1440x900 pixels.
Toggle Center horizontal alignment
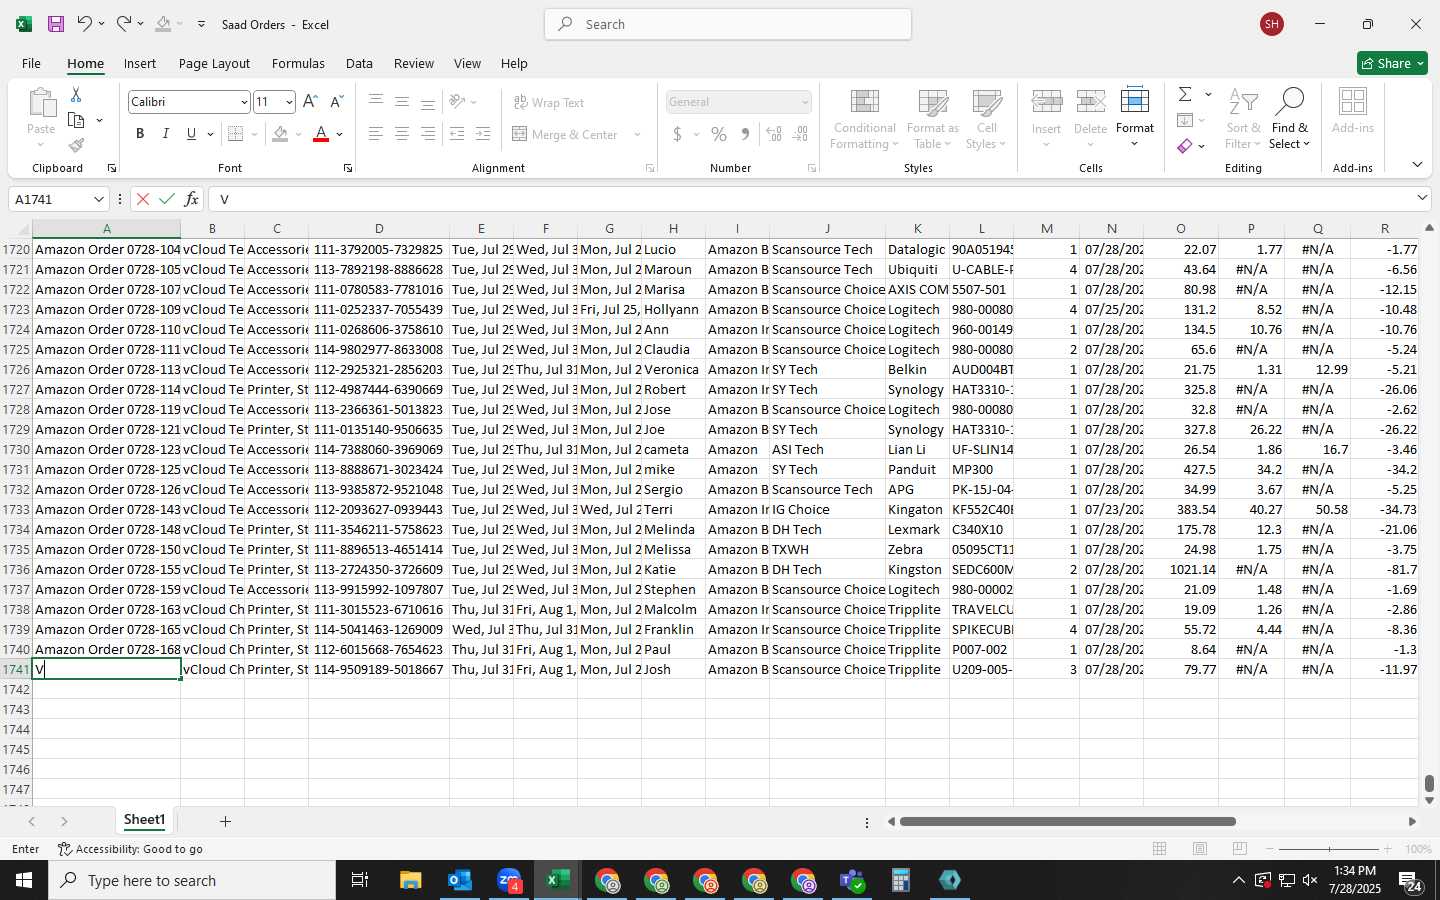(402, 134)
